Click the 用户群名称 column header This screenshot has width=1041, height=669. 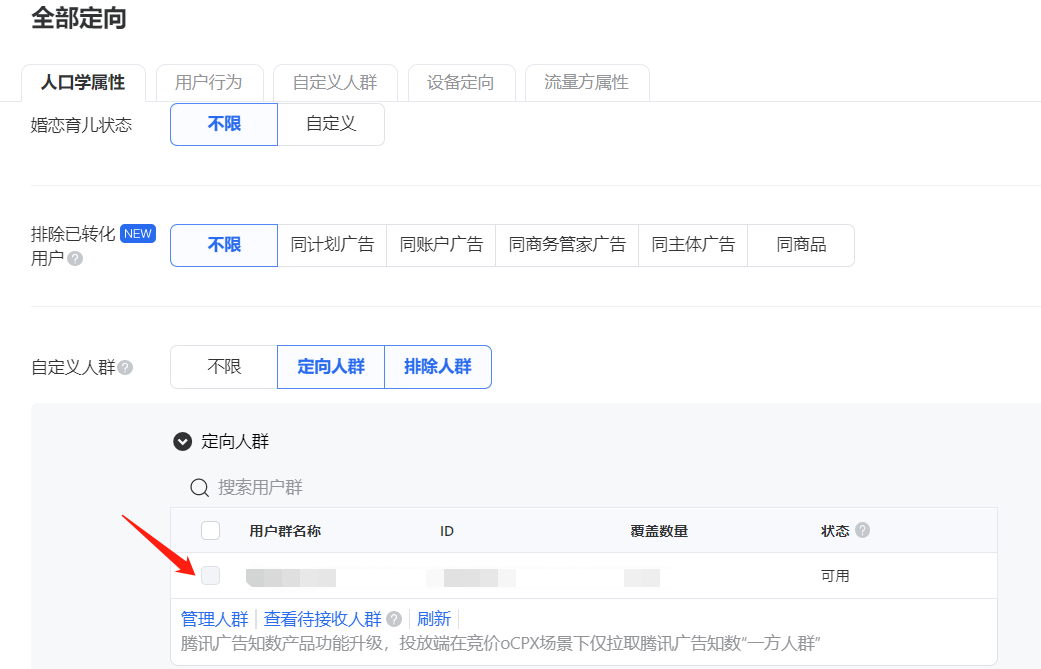[285, 531]
